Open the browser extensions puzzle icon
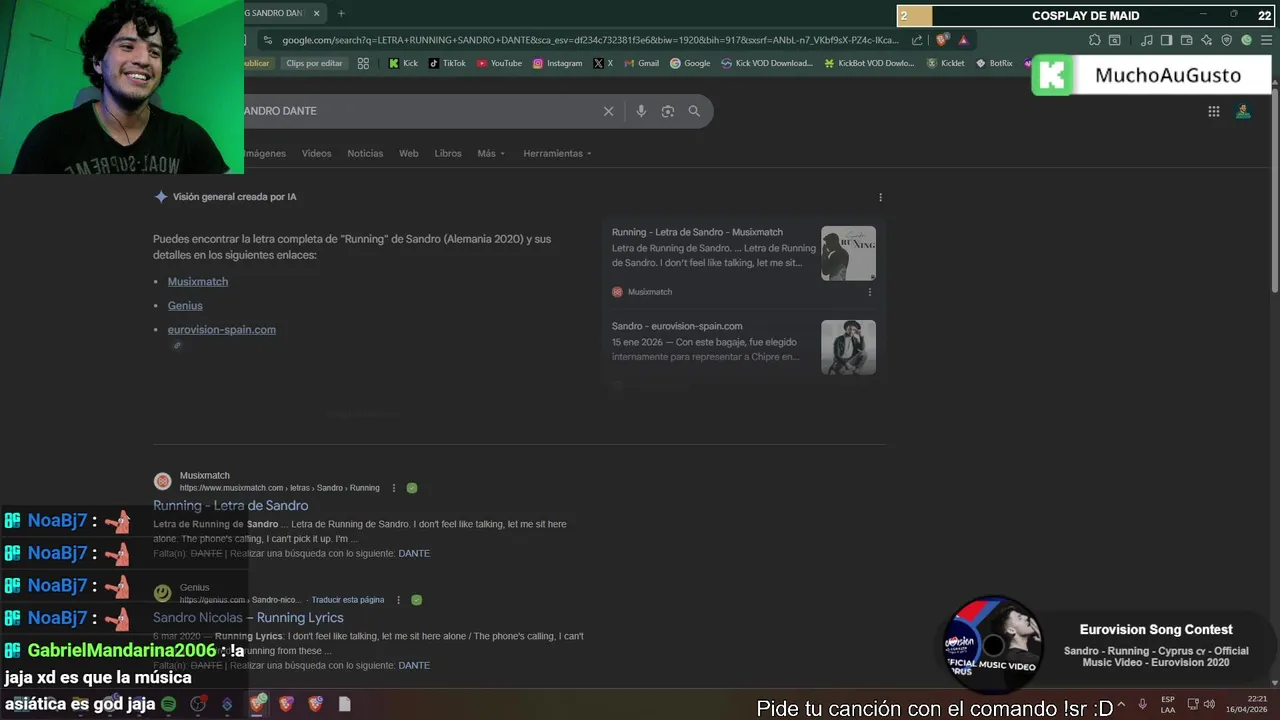 click(x=1094, y=40)
